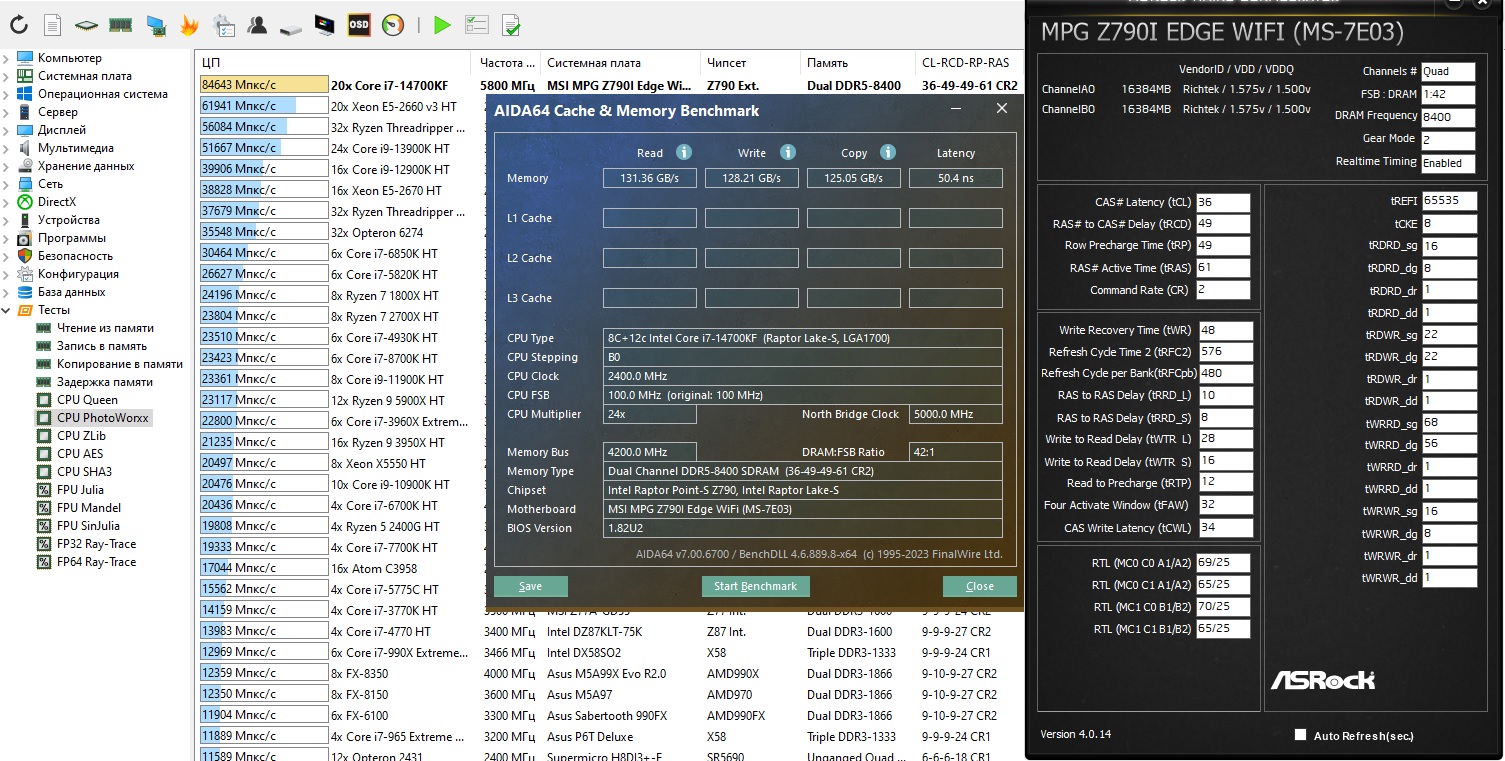This screenshot has width=1505, height=761.
Task: Collapse the Тесты tree node
Action: pos(7,310)
